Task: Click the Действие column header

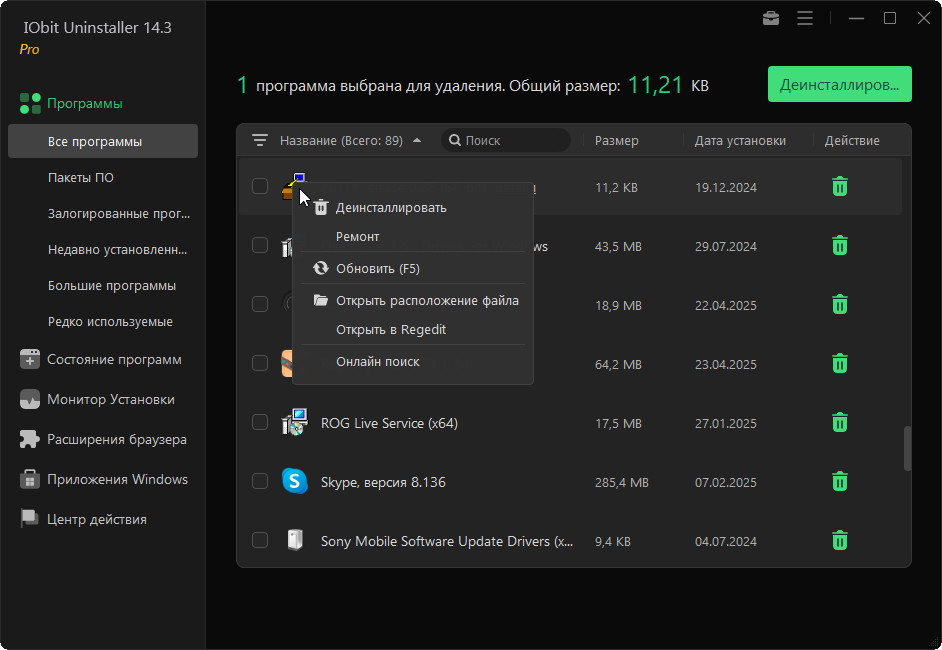Action: pos(852,141)
